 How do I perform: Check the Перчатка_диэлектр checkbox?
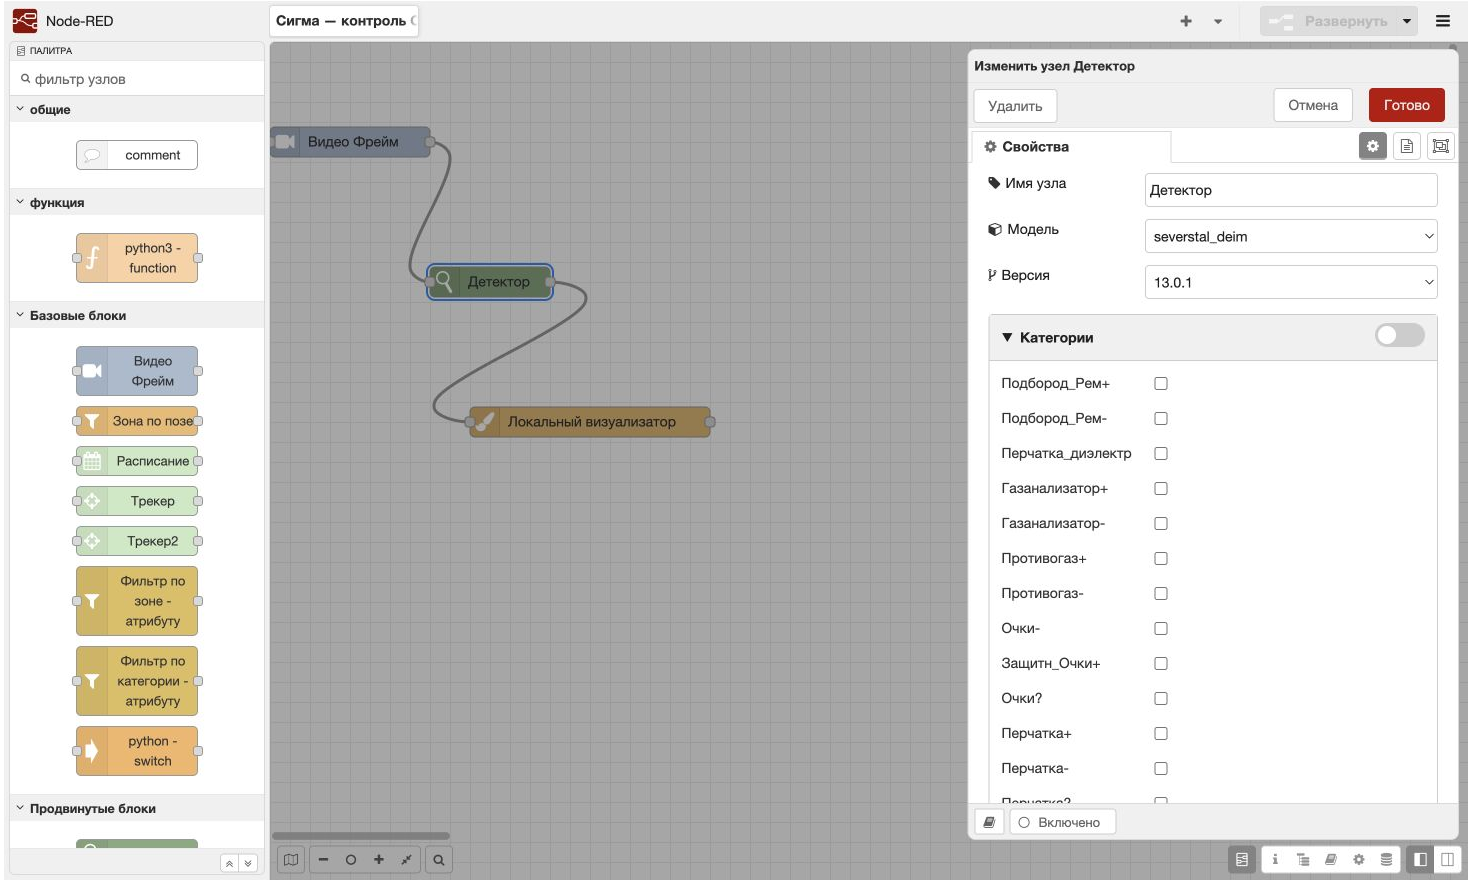click(x=1161, y=453)
